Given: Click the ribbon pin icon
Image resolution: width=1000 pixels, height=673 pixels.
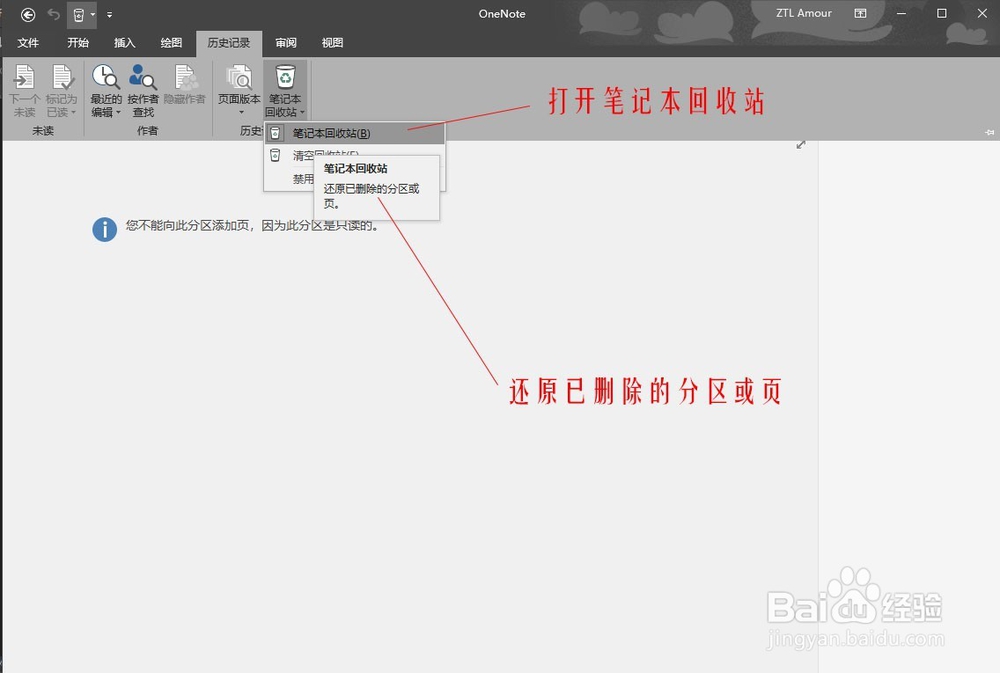Looking at the screenshot, I should [989, 132].
